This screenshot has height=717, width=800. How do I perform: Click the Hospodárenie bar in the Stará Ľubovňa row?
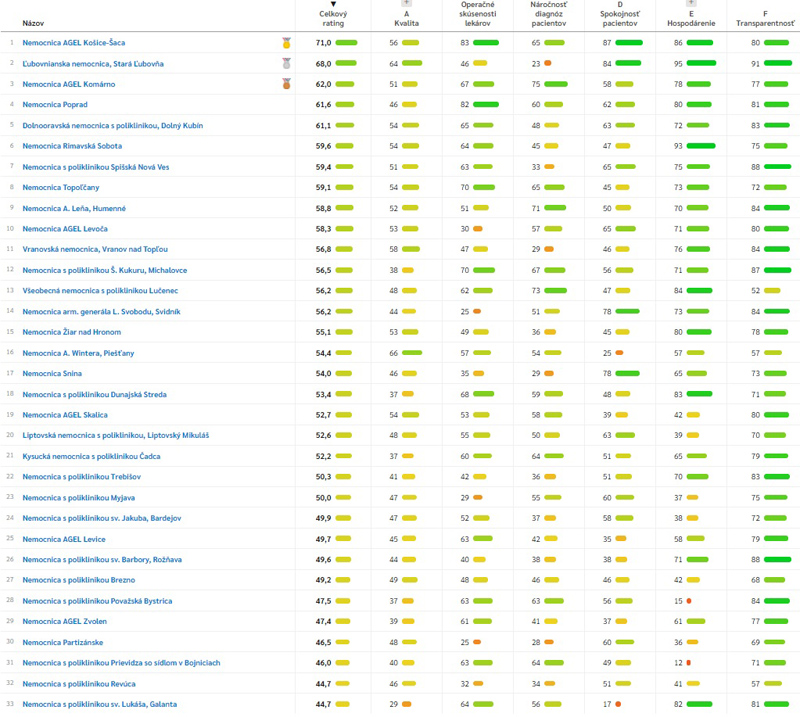[701, 63]
